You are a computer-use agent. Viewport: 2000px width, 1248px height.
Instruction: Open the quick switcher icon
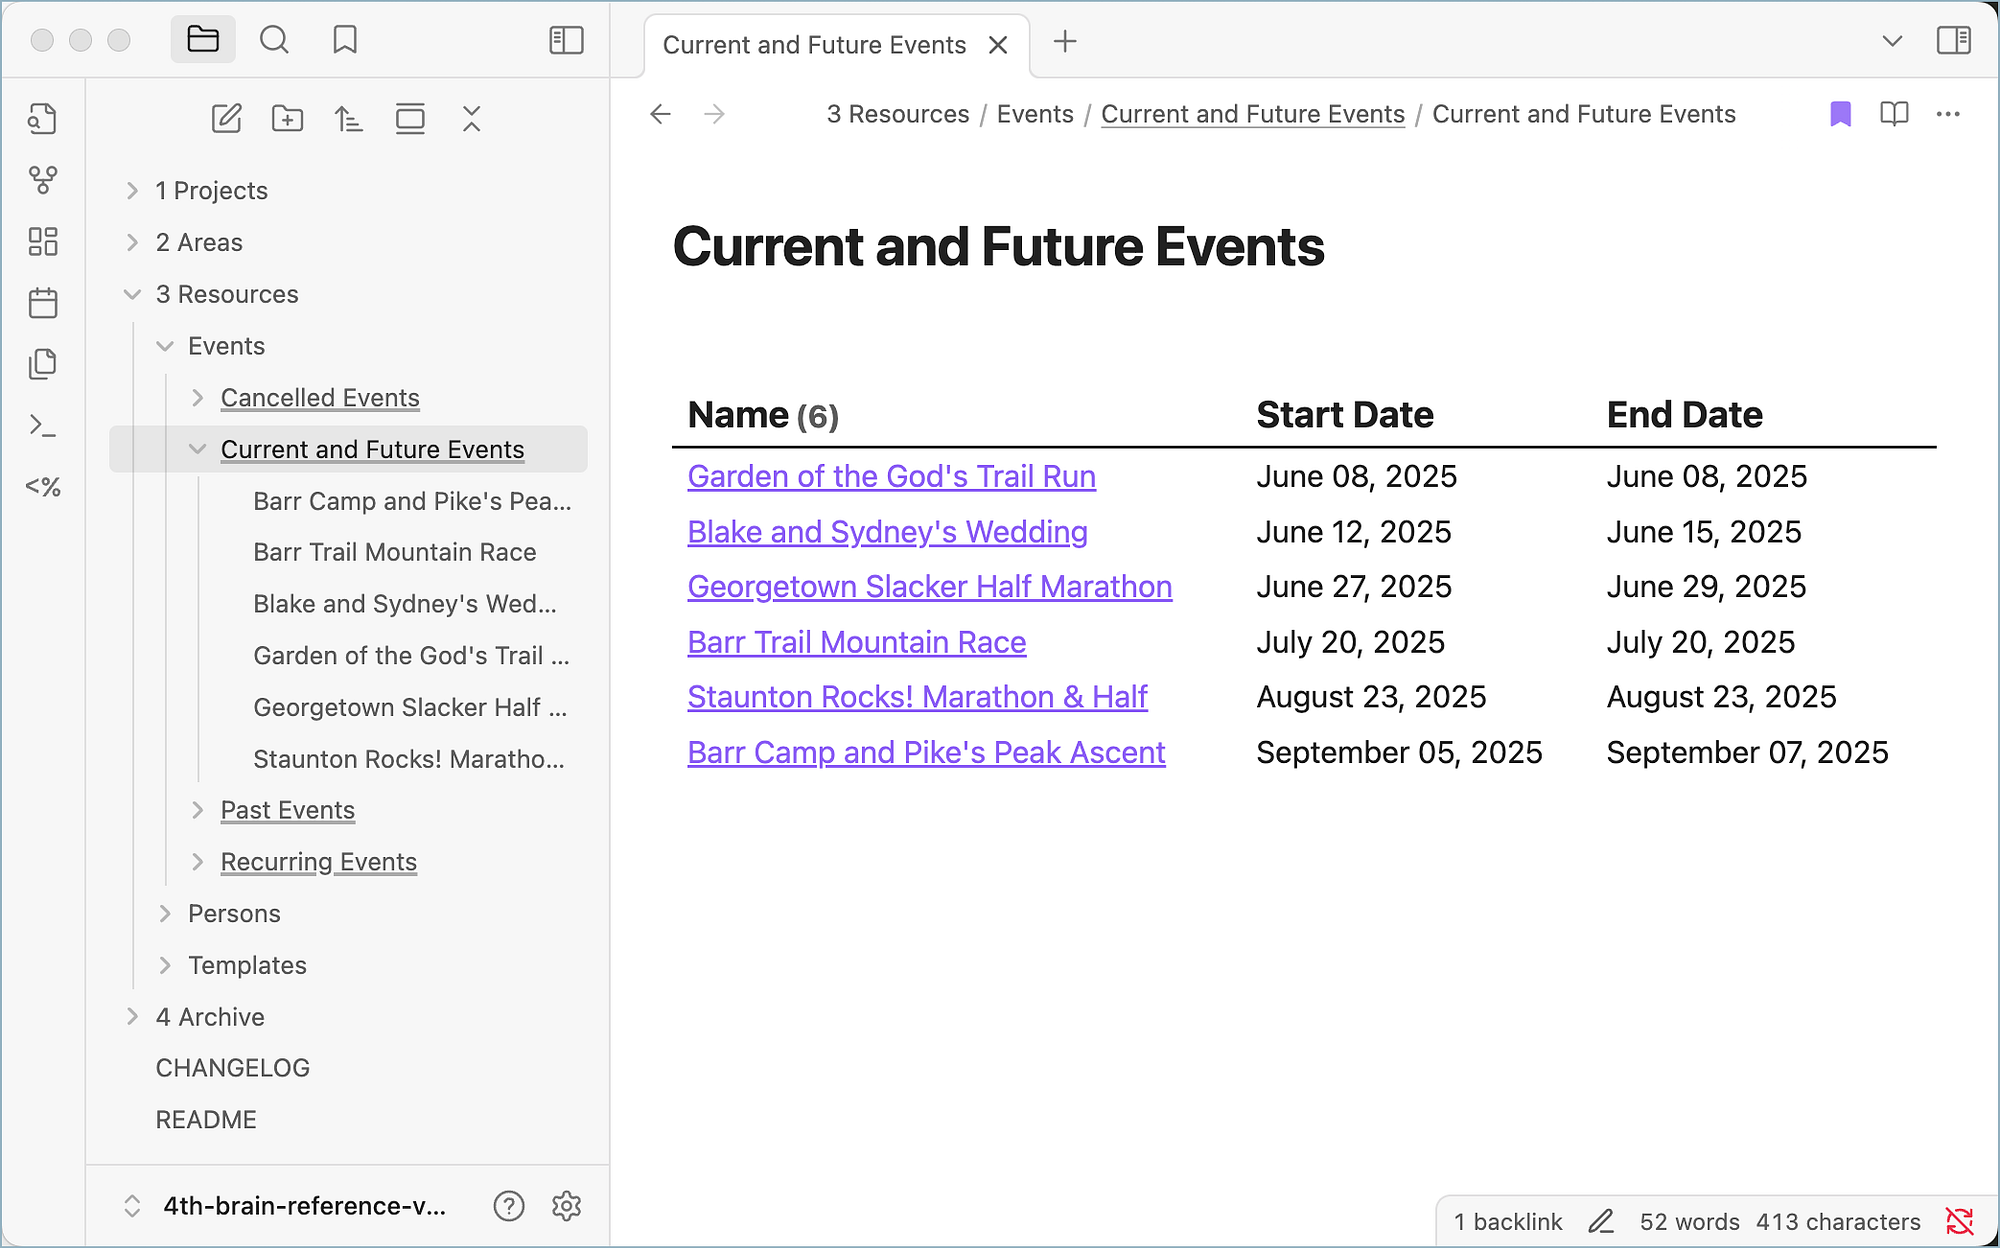(43, 119)
